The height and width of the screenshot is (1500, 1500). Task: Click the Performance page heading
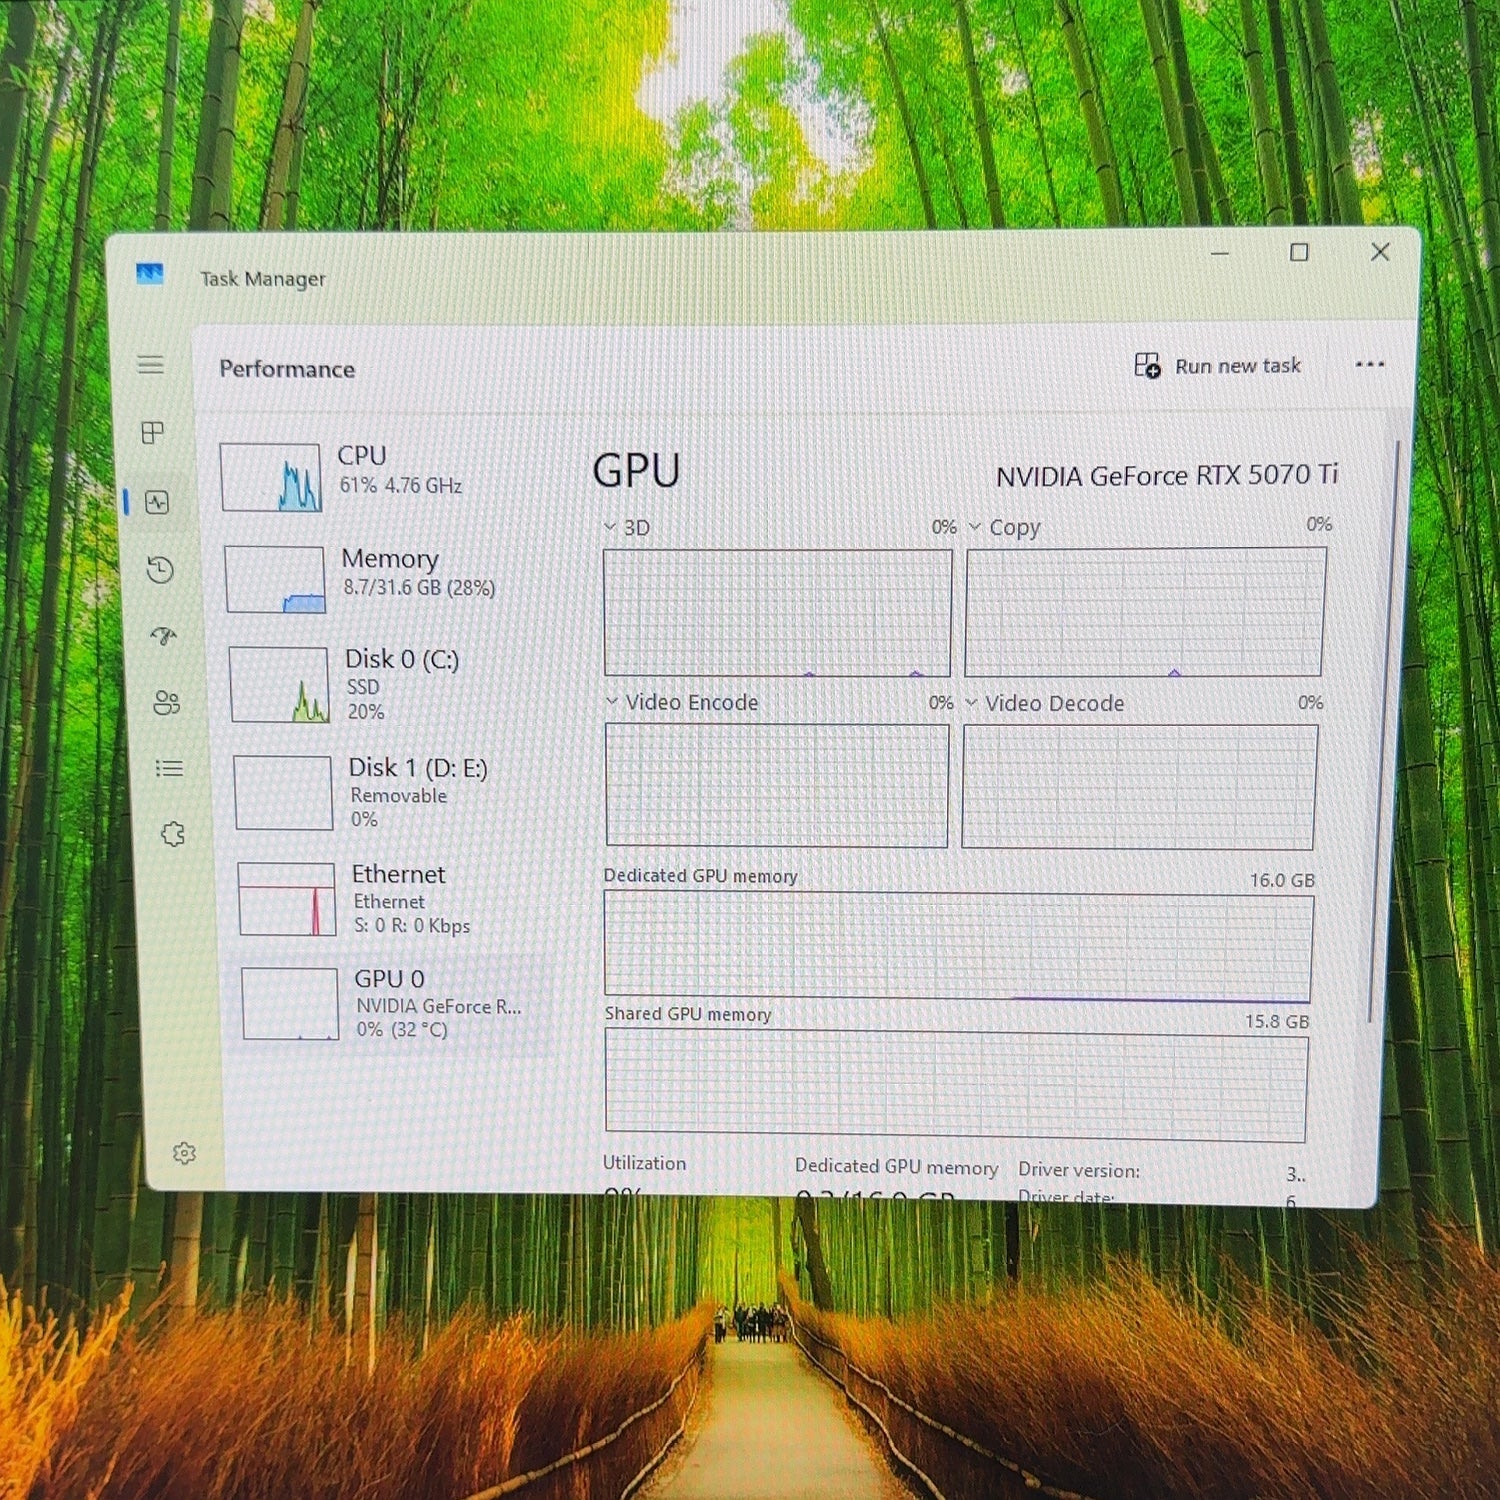(x=287, y=369)
